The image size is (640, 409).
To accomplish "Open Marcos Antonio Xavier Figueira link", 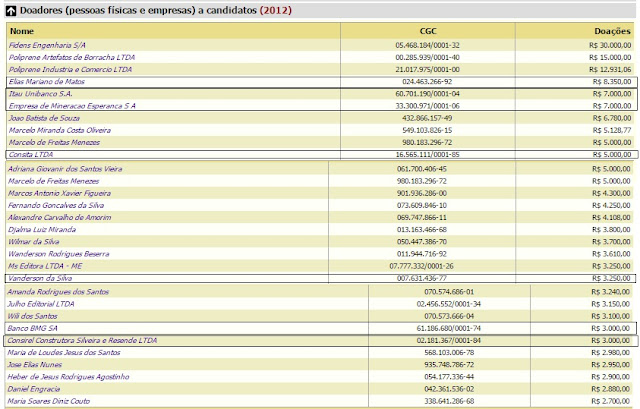I will click(x=59, y=193).
